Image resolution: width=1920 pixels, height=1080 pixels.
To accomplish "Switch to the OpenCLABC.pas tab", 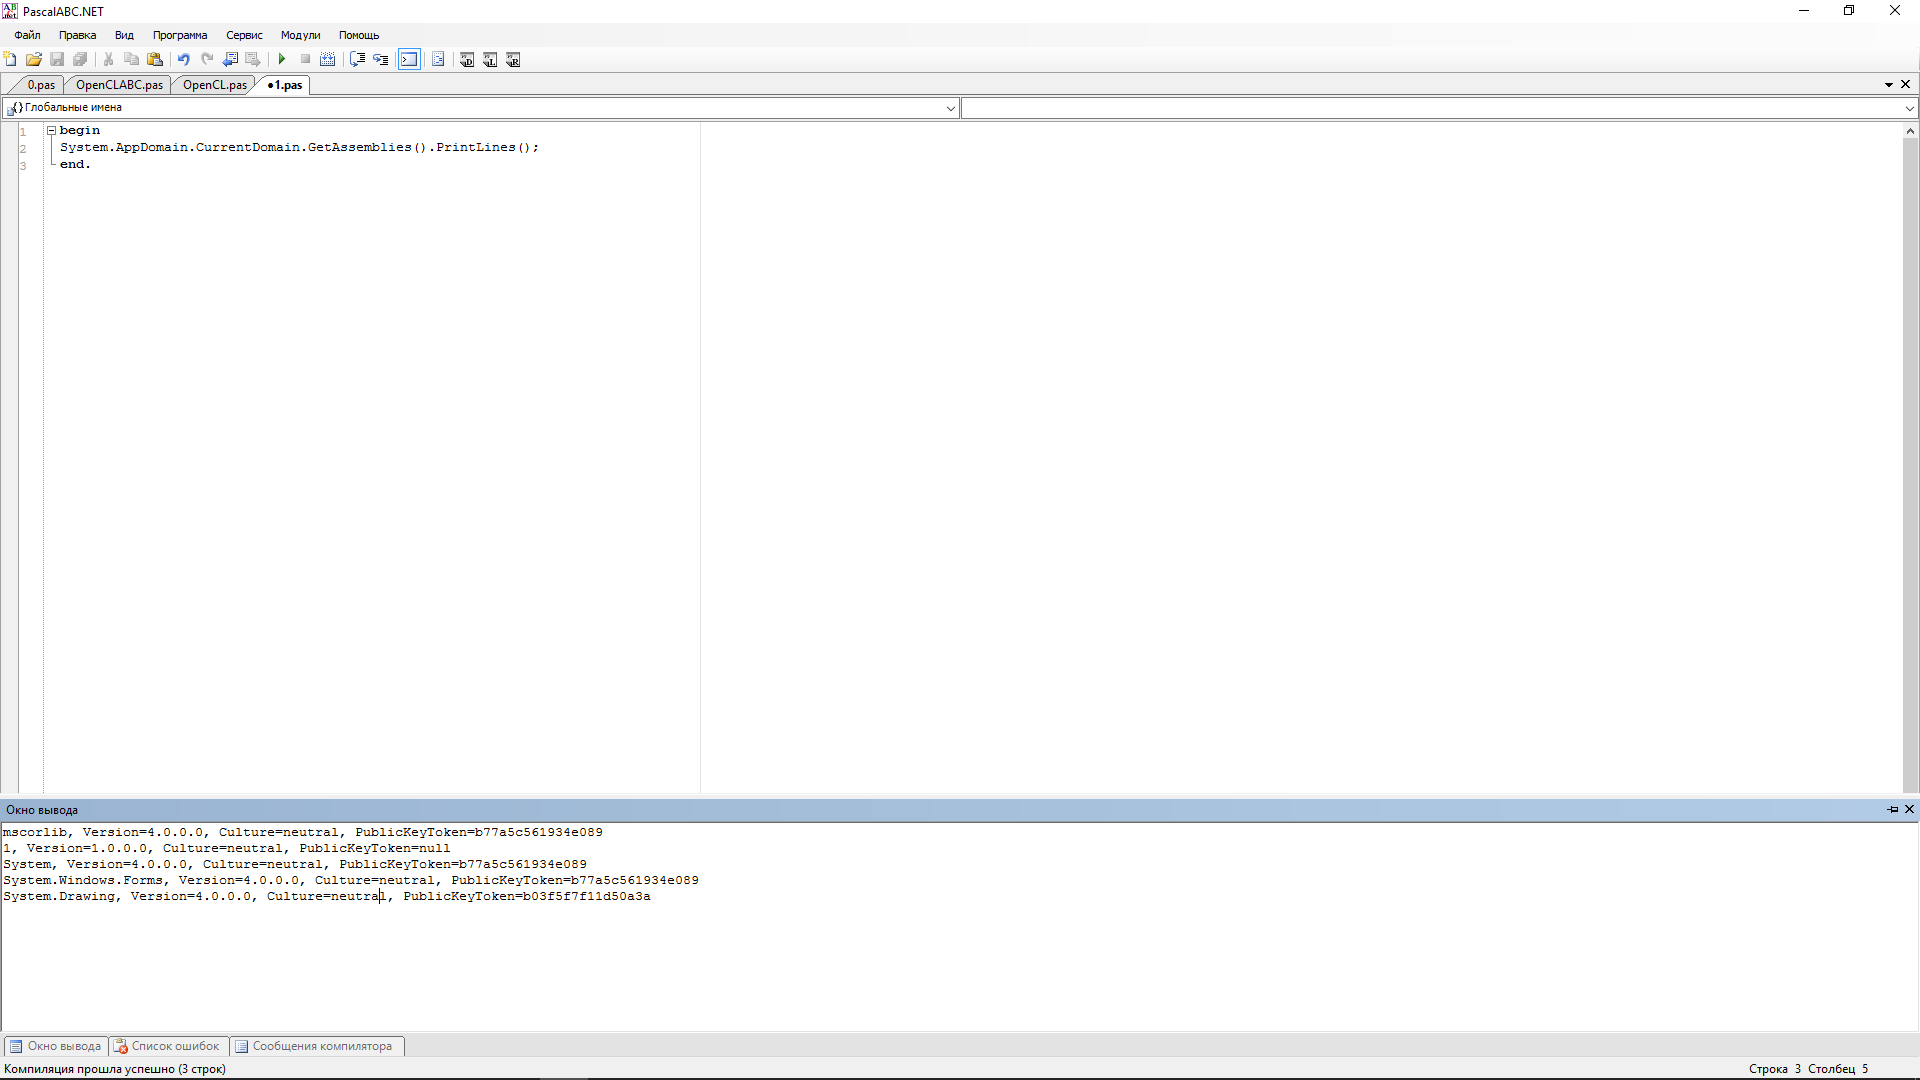I will [x=119, y=85].
